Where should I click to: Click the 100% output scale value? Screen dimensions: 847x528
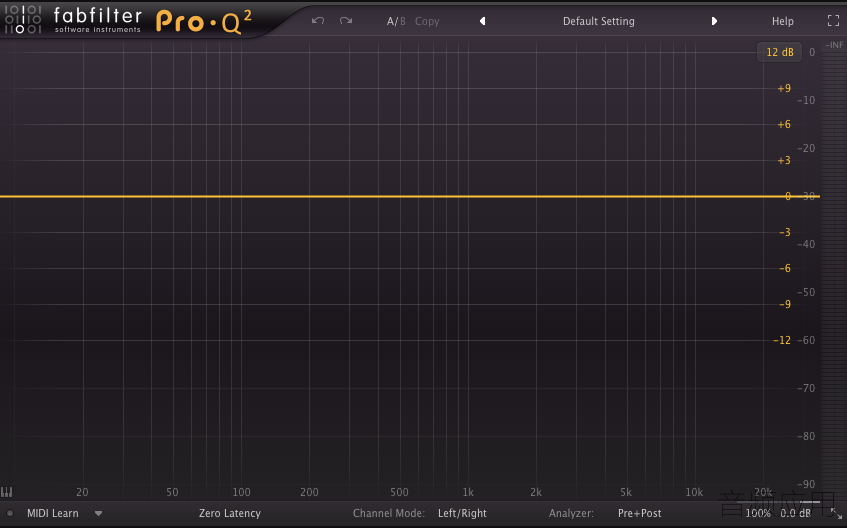coord(758,513)
